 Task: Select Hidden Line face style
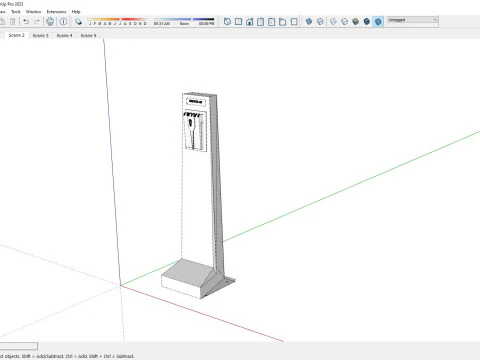344,22
